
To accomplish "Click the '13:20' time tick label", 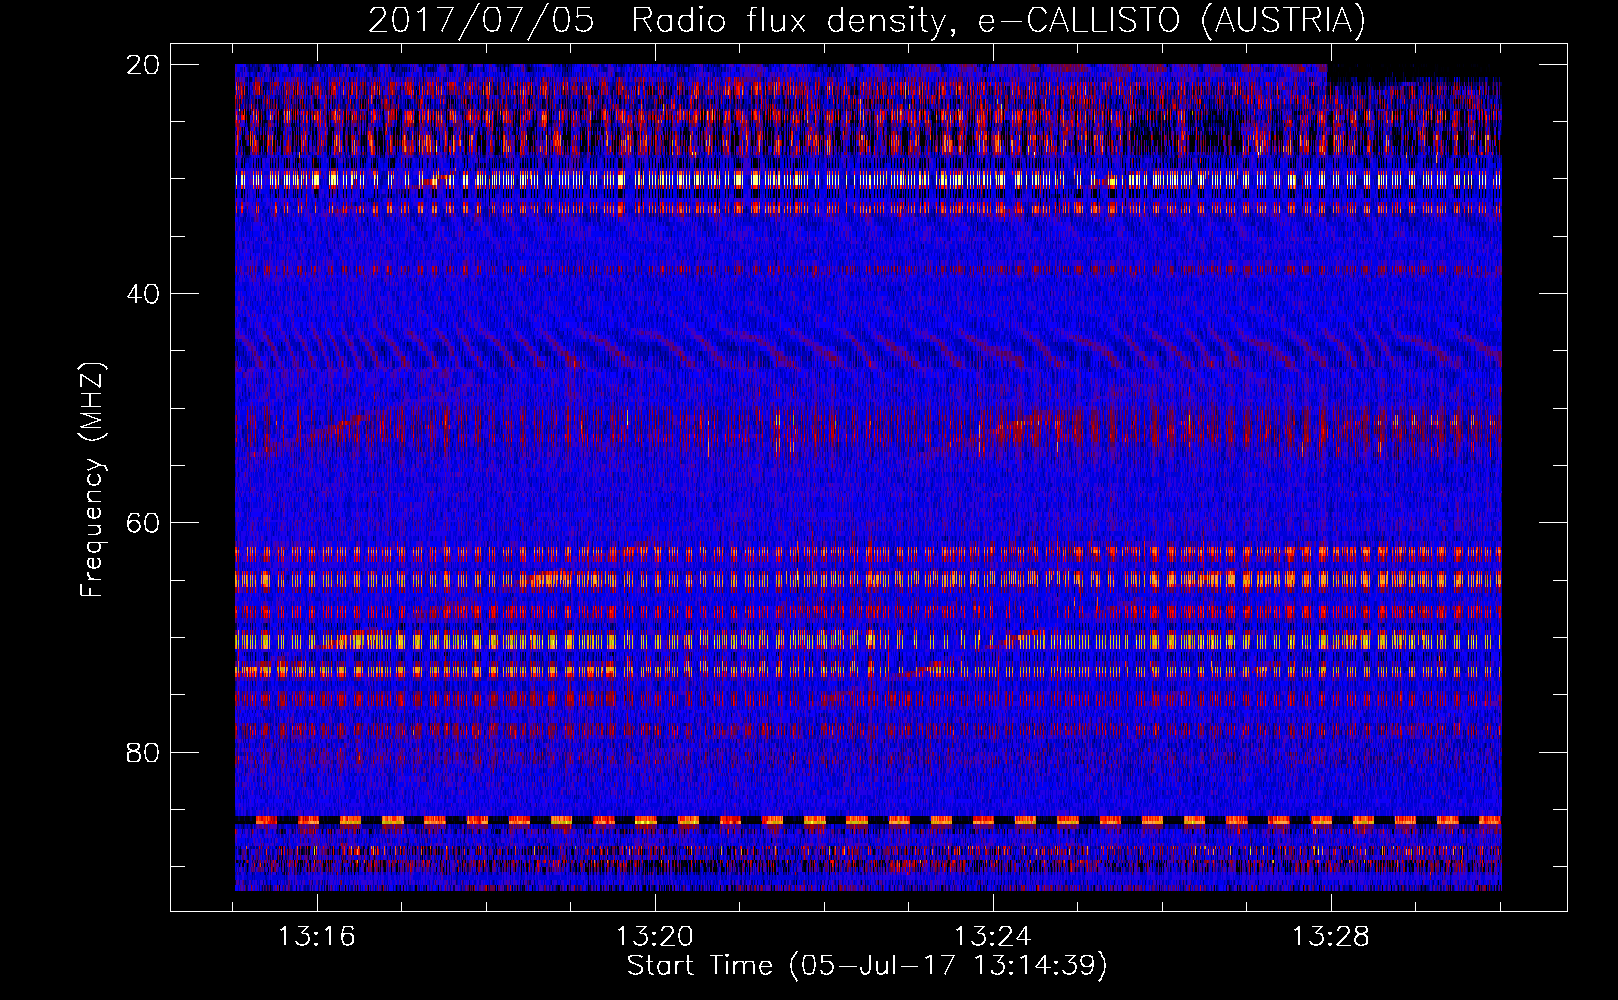I will coord(655,937).
